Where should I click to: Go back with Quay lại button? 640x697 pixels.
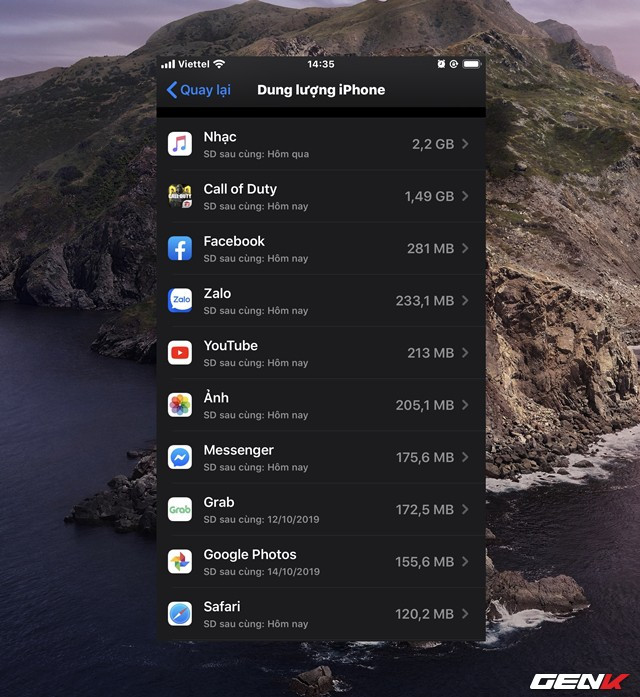click(199, 90)
